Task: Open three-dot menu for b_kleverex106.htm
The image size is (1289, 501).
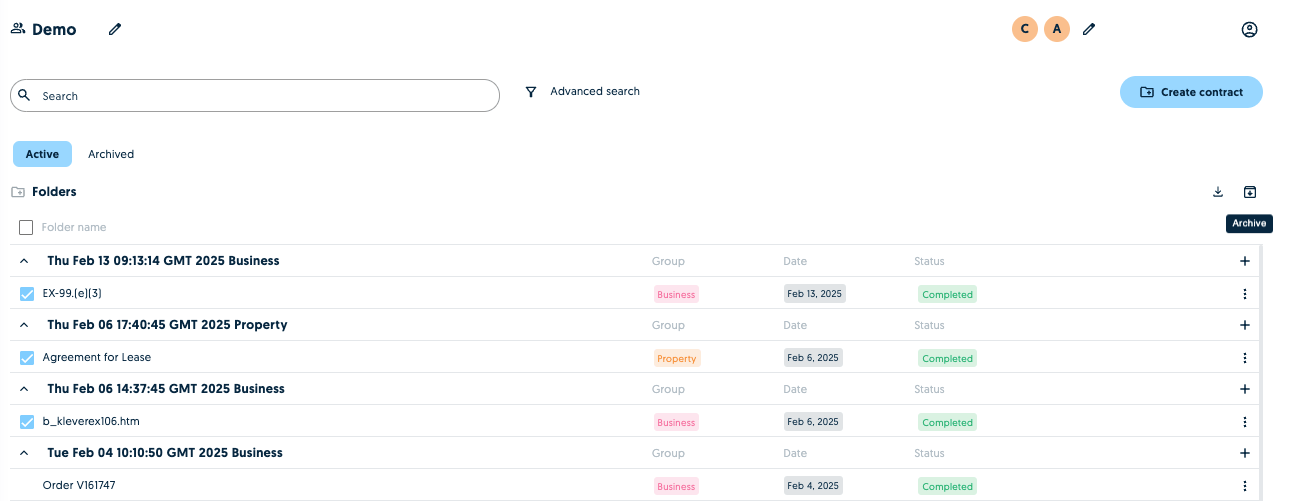Action: pos(1245,422)
